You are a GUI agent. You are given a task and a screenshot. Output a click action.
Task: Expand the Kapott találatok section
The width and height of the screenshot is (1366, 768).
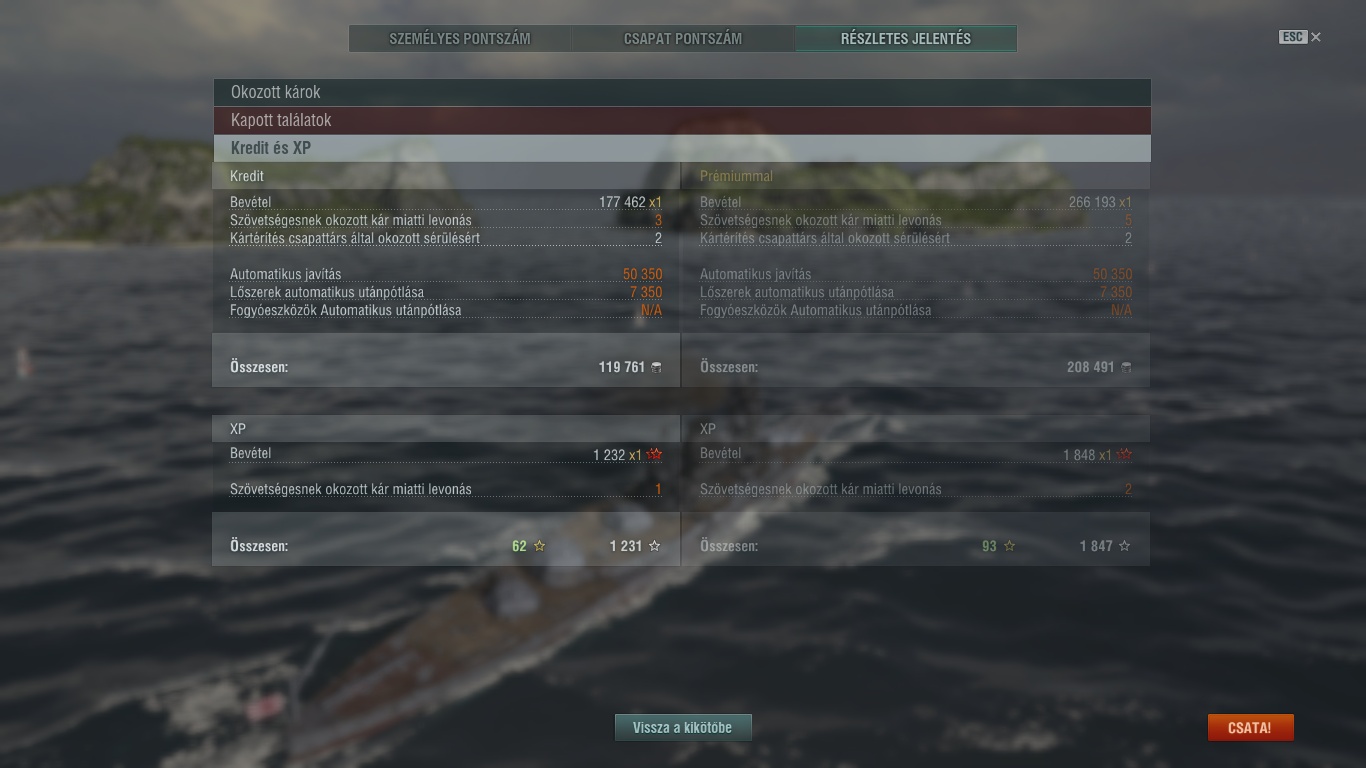681,120
